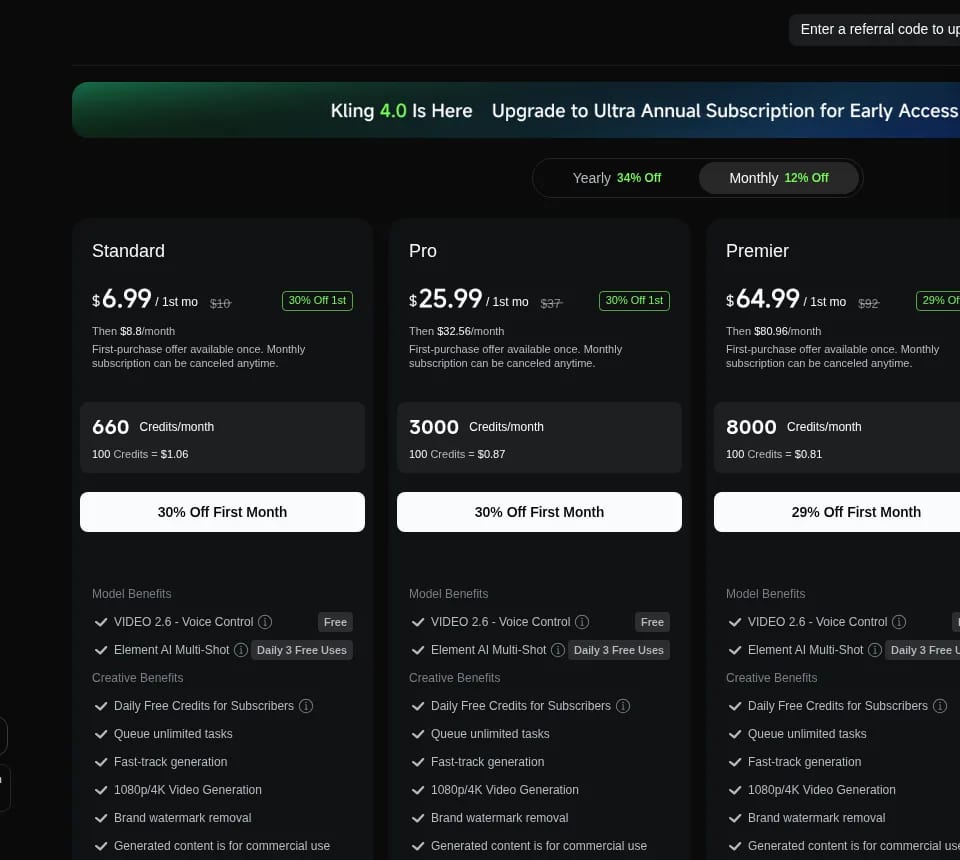Click the struck-through $10 price

pyautogui.click(x=220, y=303)
